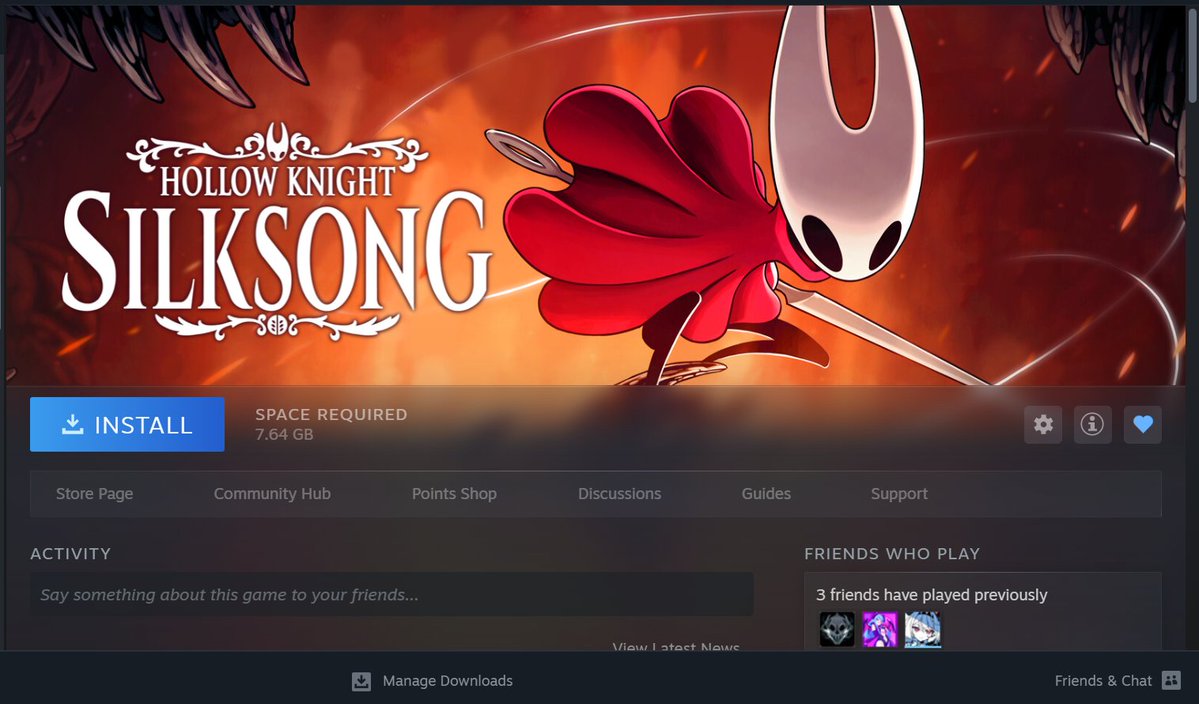The image size is (1199, 704).
Task: Open the Points Shop link
Action: tap(454, 494)
